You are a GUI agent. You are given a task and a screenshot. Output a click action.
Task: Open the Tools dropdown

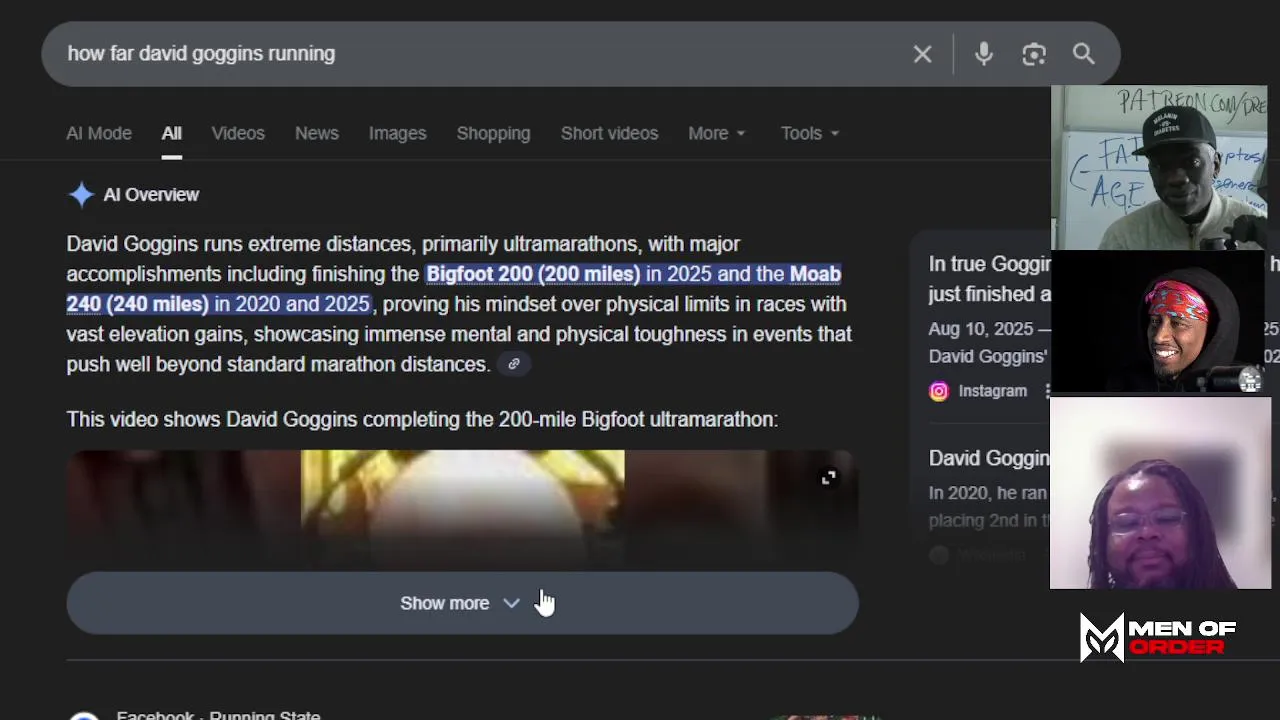coord(810,133)
